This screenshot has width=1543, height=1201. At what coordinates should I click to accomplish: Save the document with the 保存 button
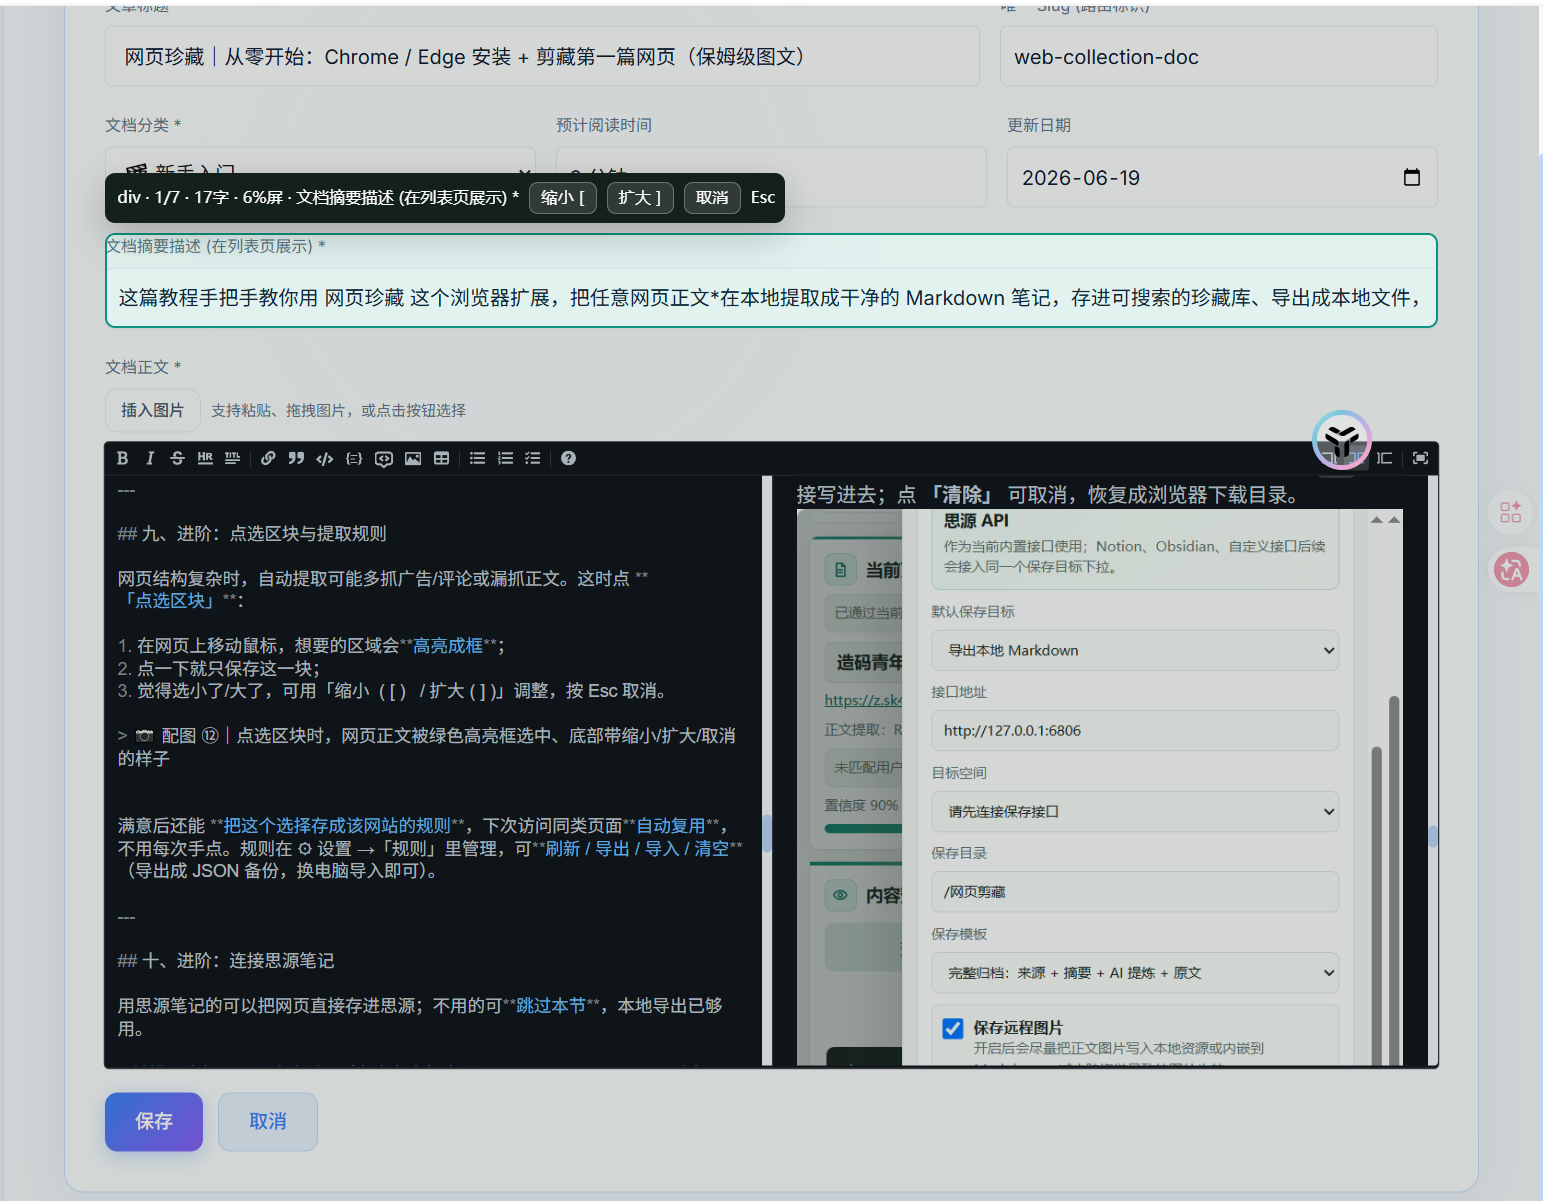154,1122
